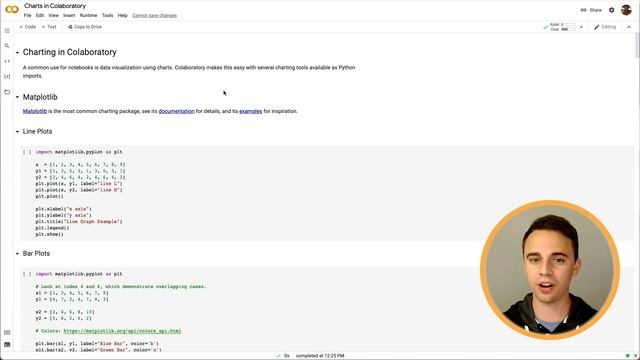Open the documentation hyperlink

[x=176, y=111]
